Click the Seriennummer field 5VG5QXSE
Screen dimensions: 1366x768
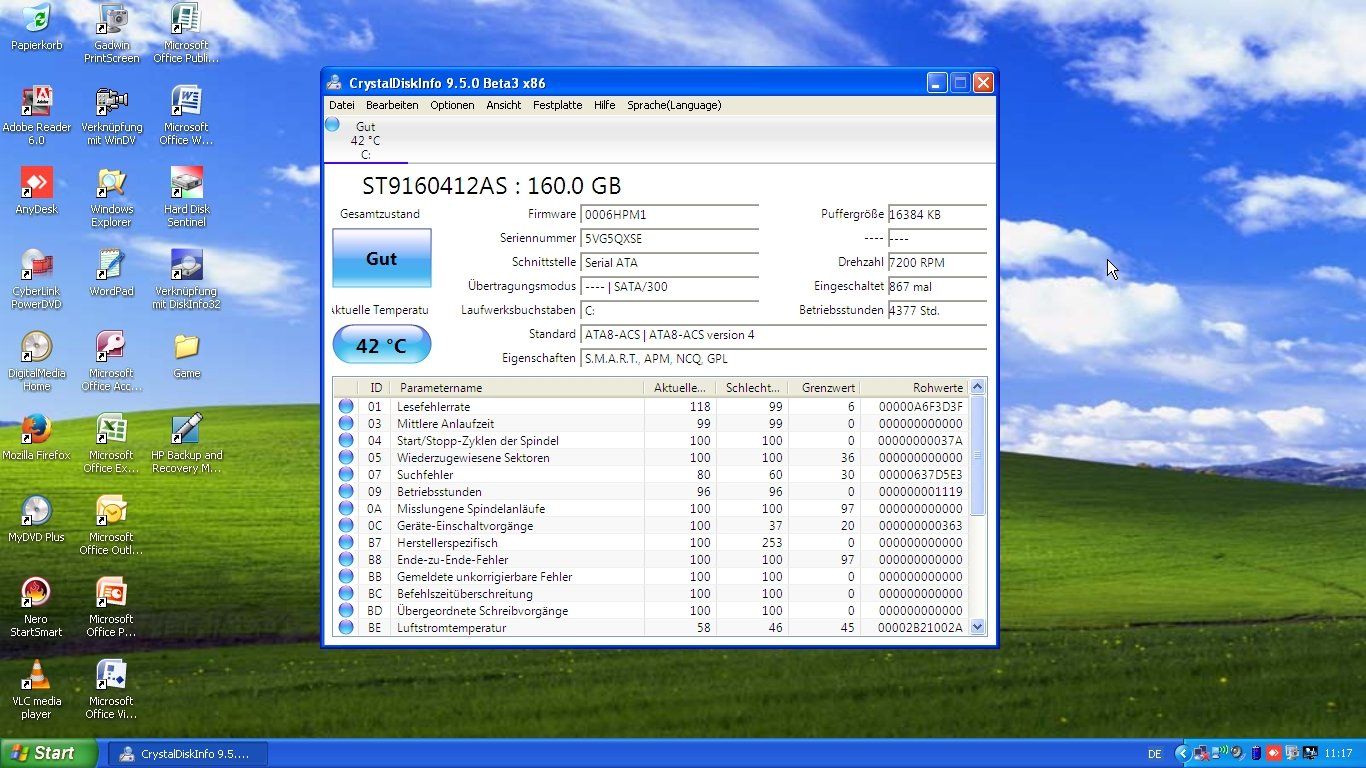(x=669, y=239)
